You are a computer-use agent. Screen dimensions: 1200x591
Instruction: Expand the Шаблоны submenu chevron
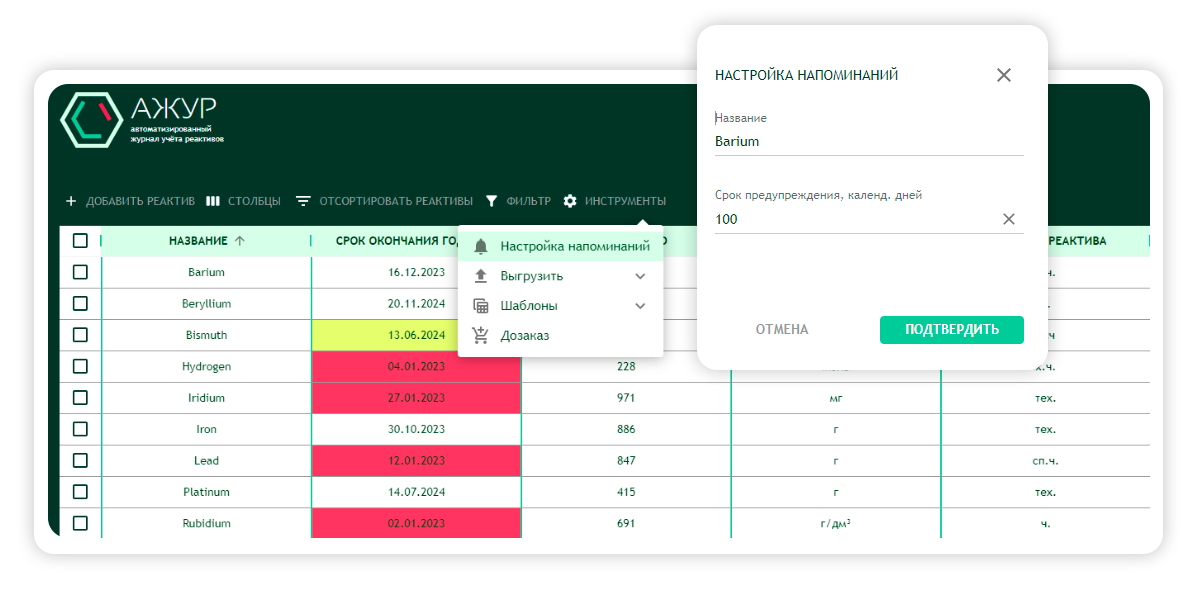640,306
